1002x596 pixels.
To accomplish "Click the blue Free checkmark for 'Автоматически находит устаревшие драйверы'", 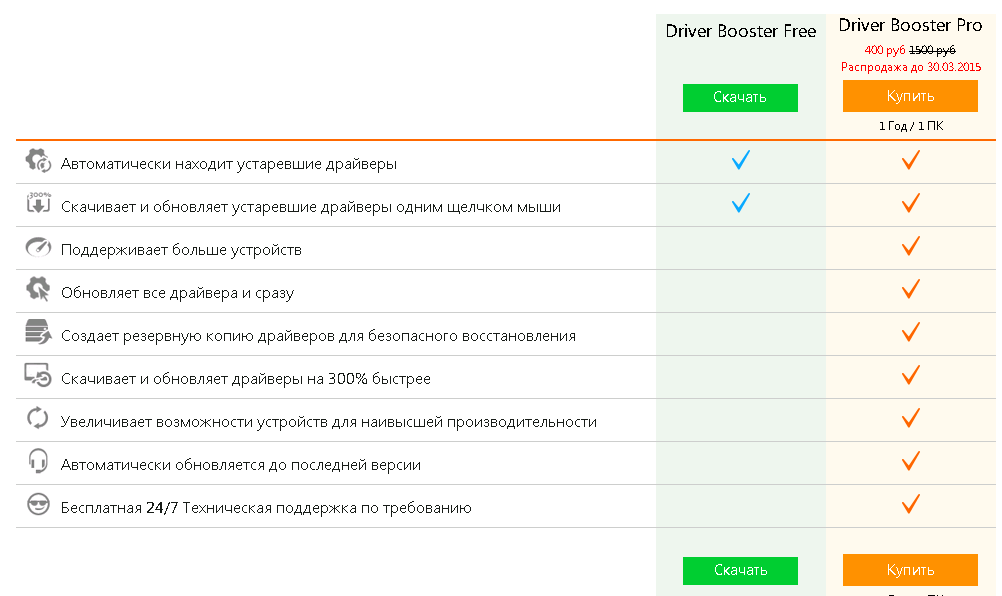I will (741, 160).
